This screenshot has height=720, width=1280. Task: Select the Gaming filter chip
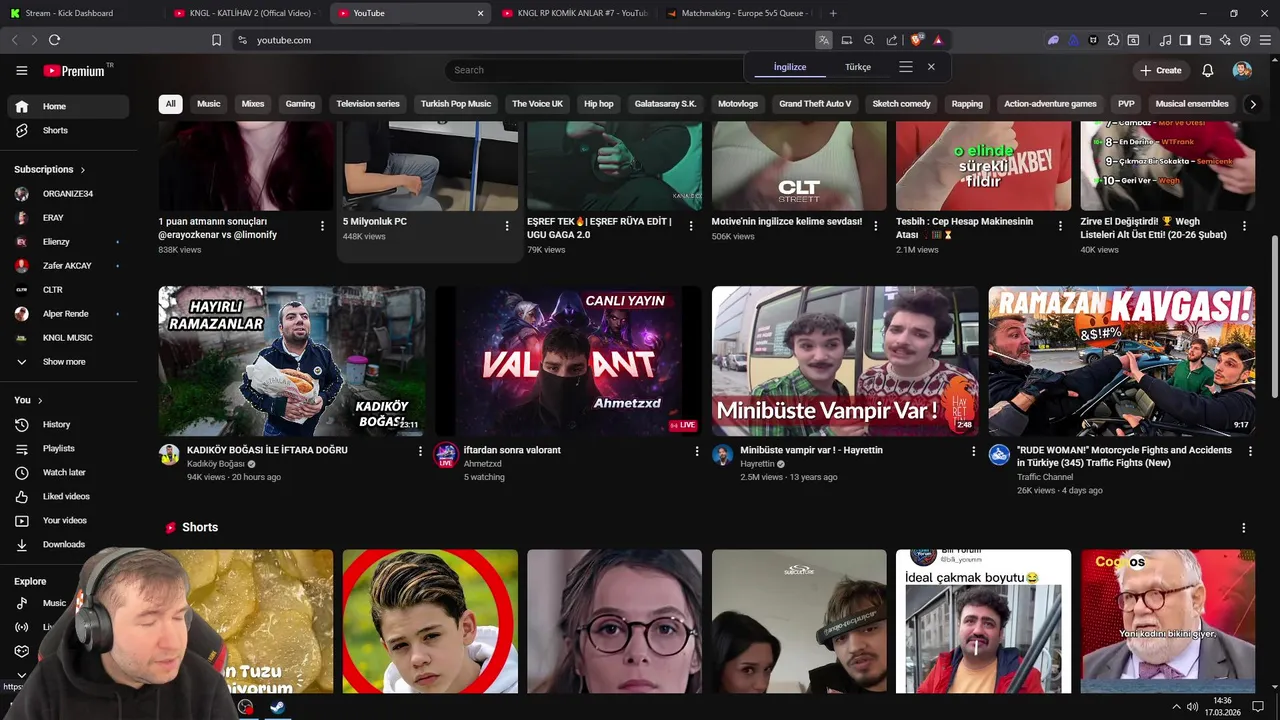point(300,104)
